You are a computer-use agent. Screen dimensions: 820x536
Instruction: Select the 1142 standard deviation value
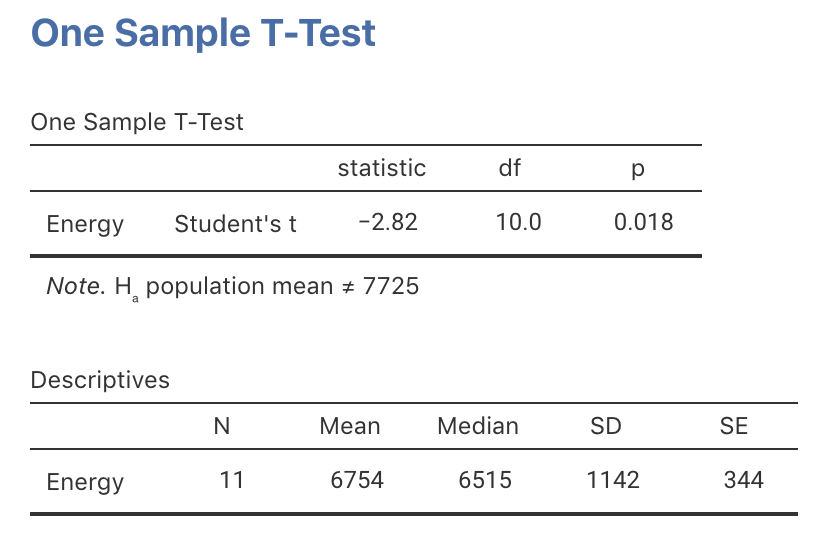pos(613,480)
